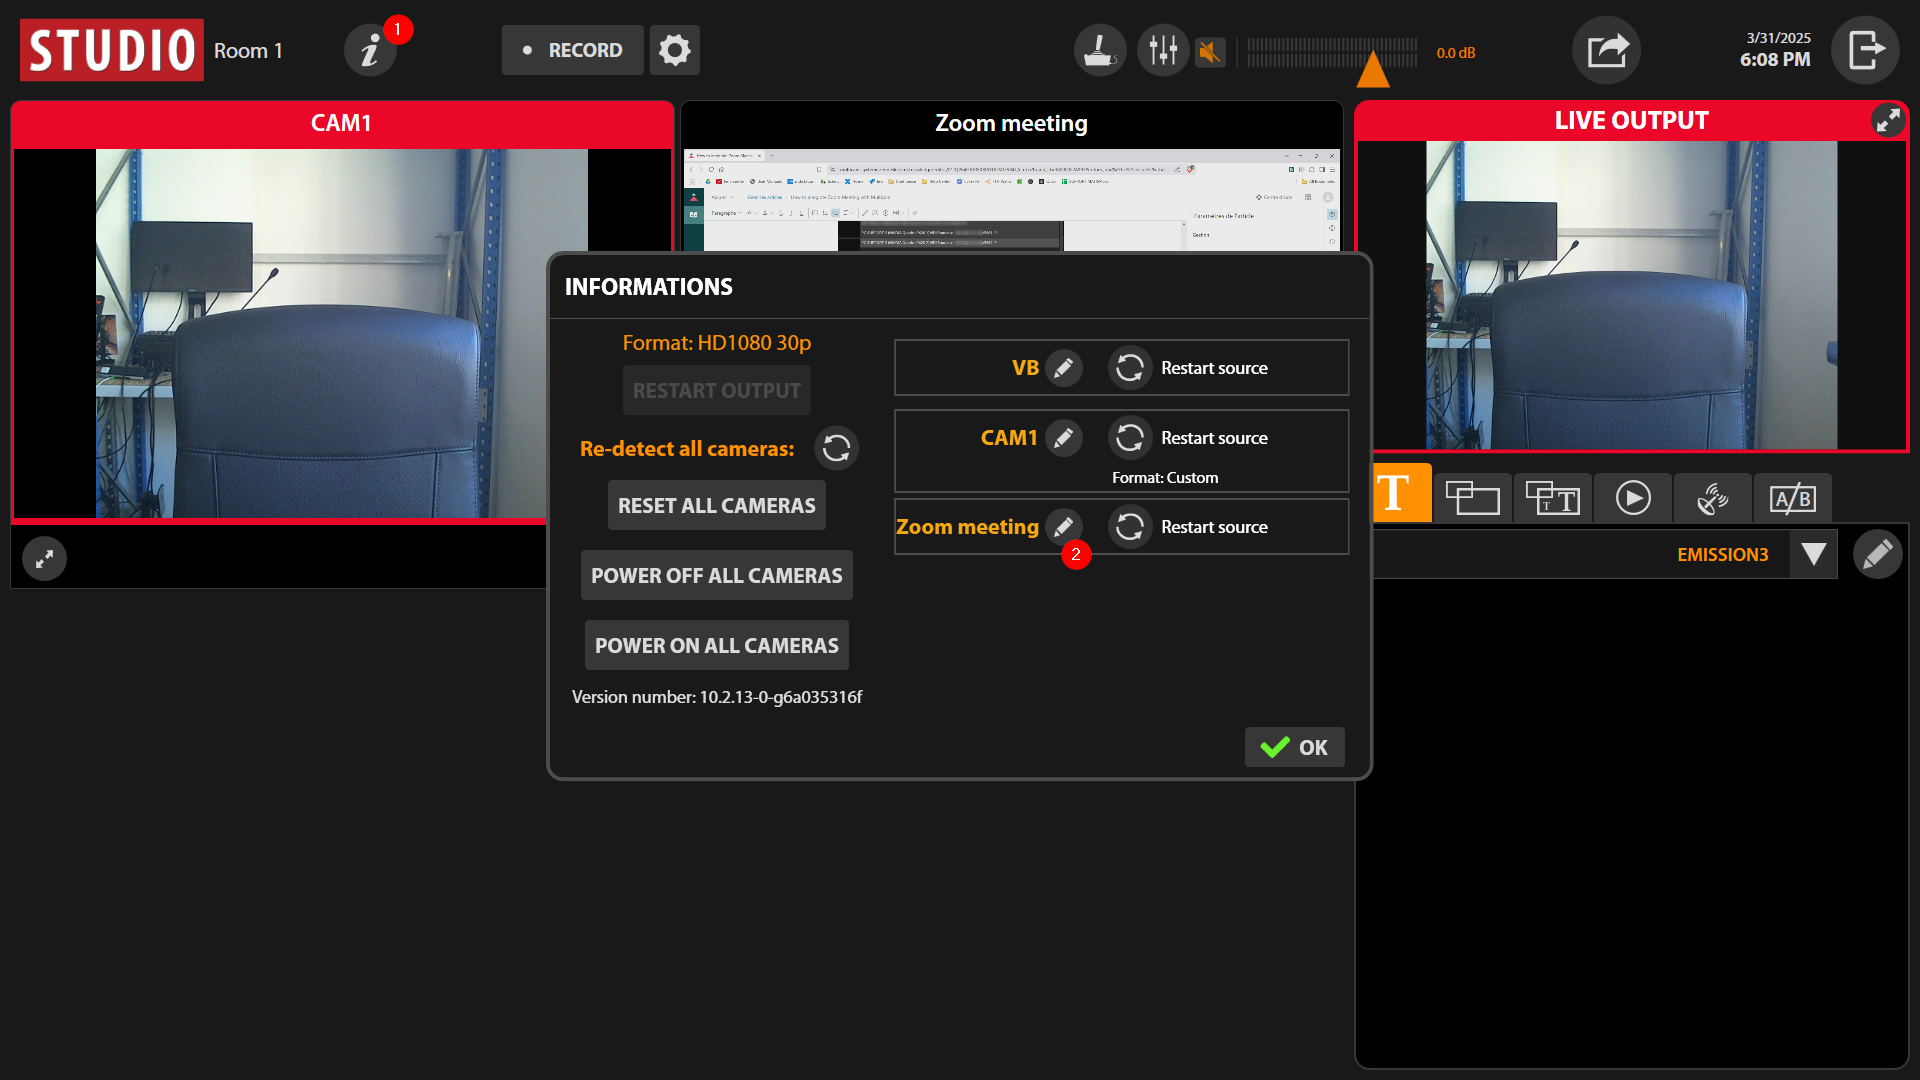Viewport: 1920px width, 1080px height.
Task: Expand the CAM1 preview fullscreen arrow
Action: 44,559
